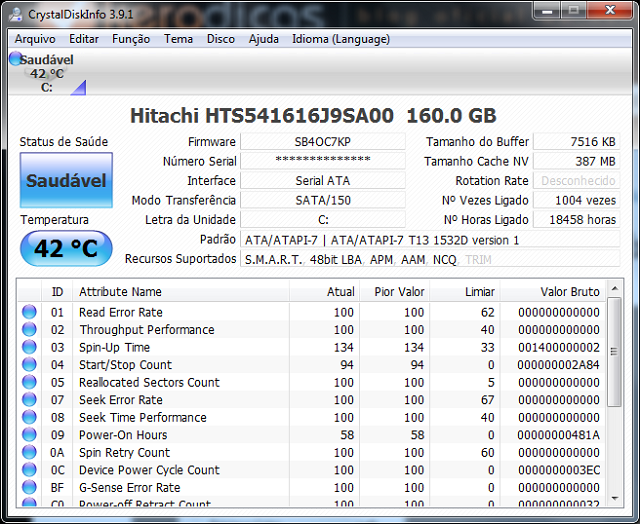The height and width of the screenshot is (524, 640).
Task: Click the Pior Valor column header
Action: click(394, 292)
